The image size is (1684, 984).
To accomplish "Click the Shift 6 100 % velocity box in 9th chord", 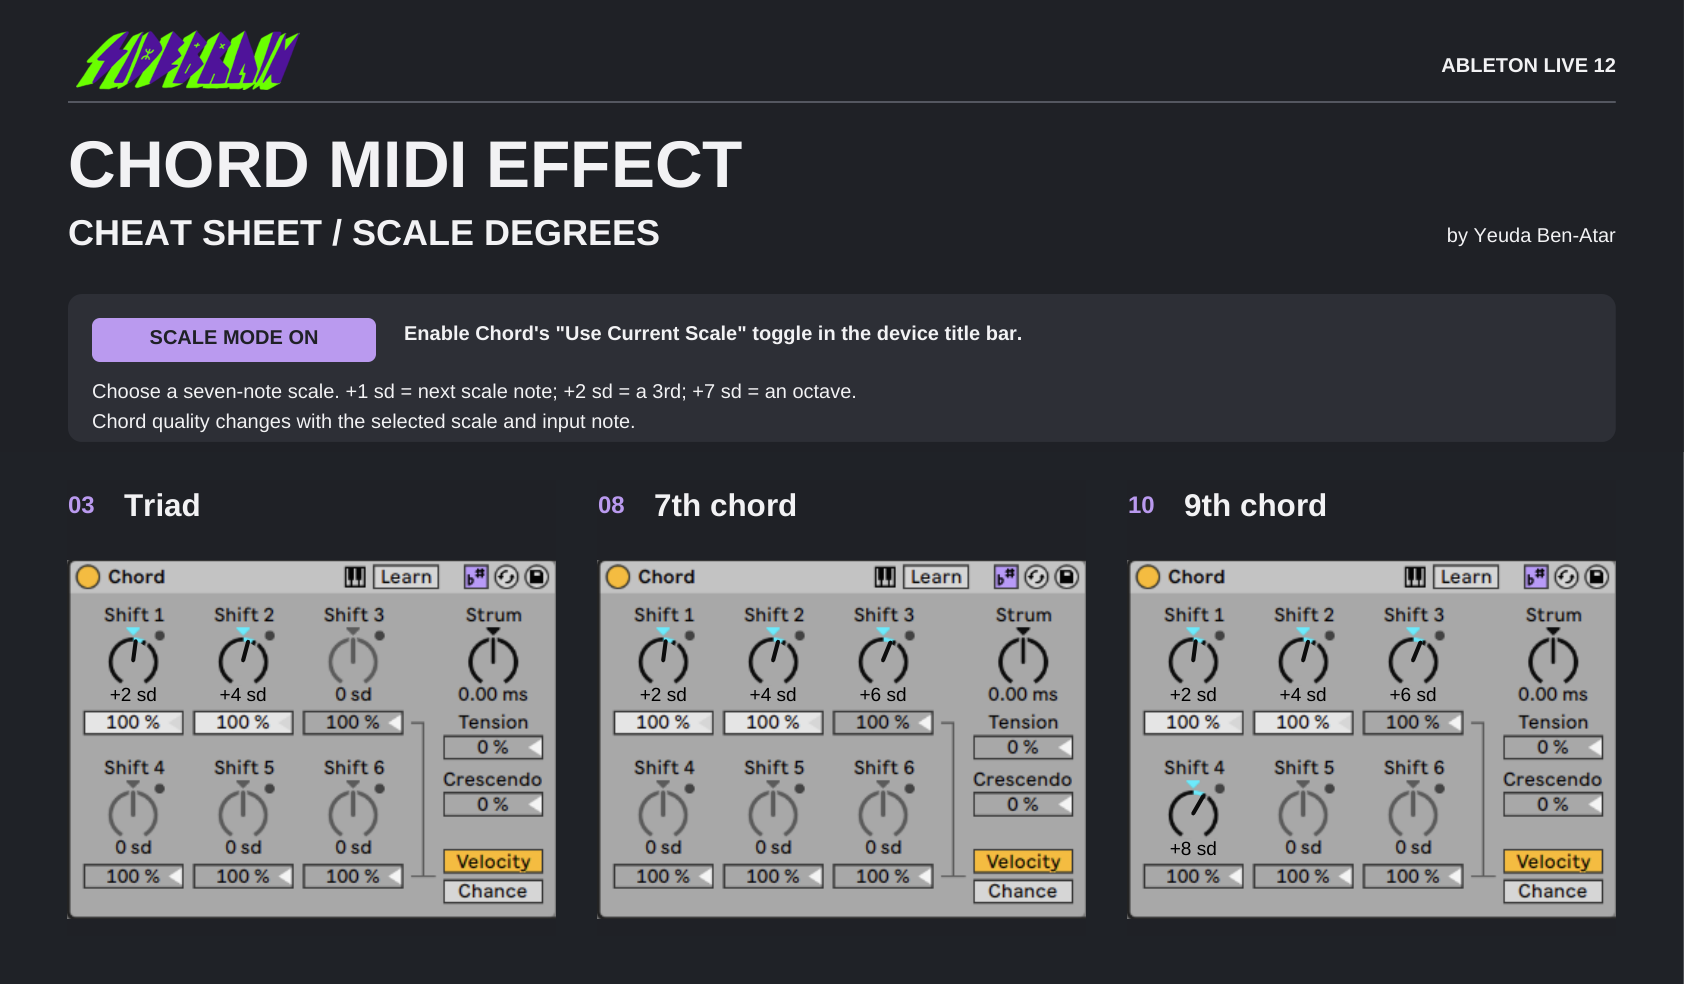I will [1413, 876].
